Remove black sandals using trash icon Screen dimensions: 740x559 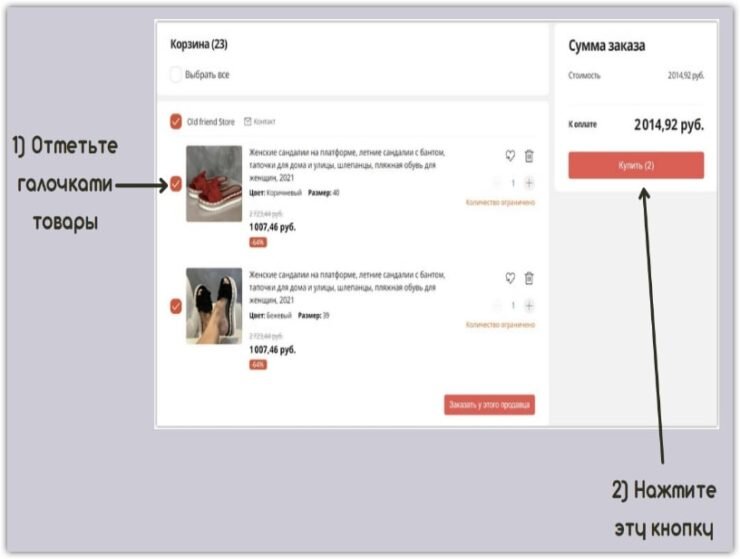529,279
